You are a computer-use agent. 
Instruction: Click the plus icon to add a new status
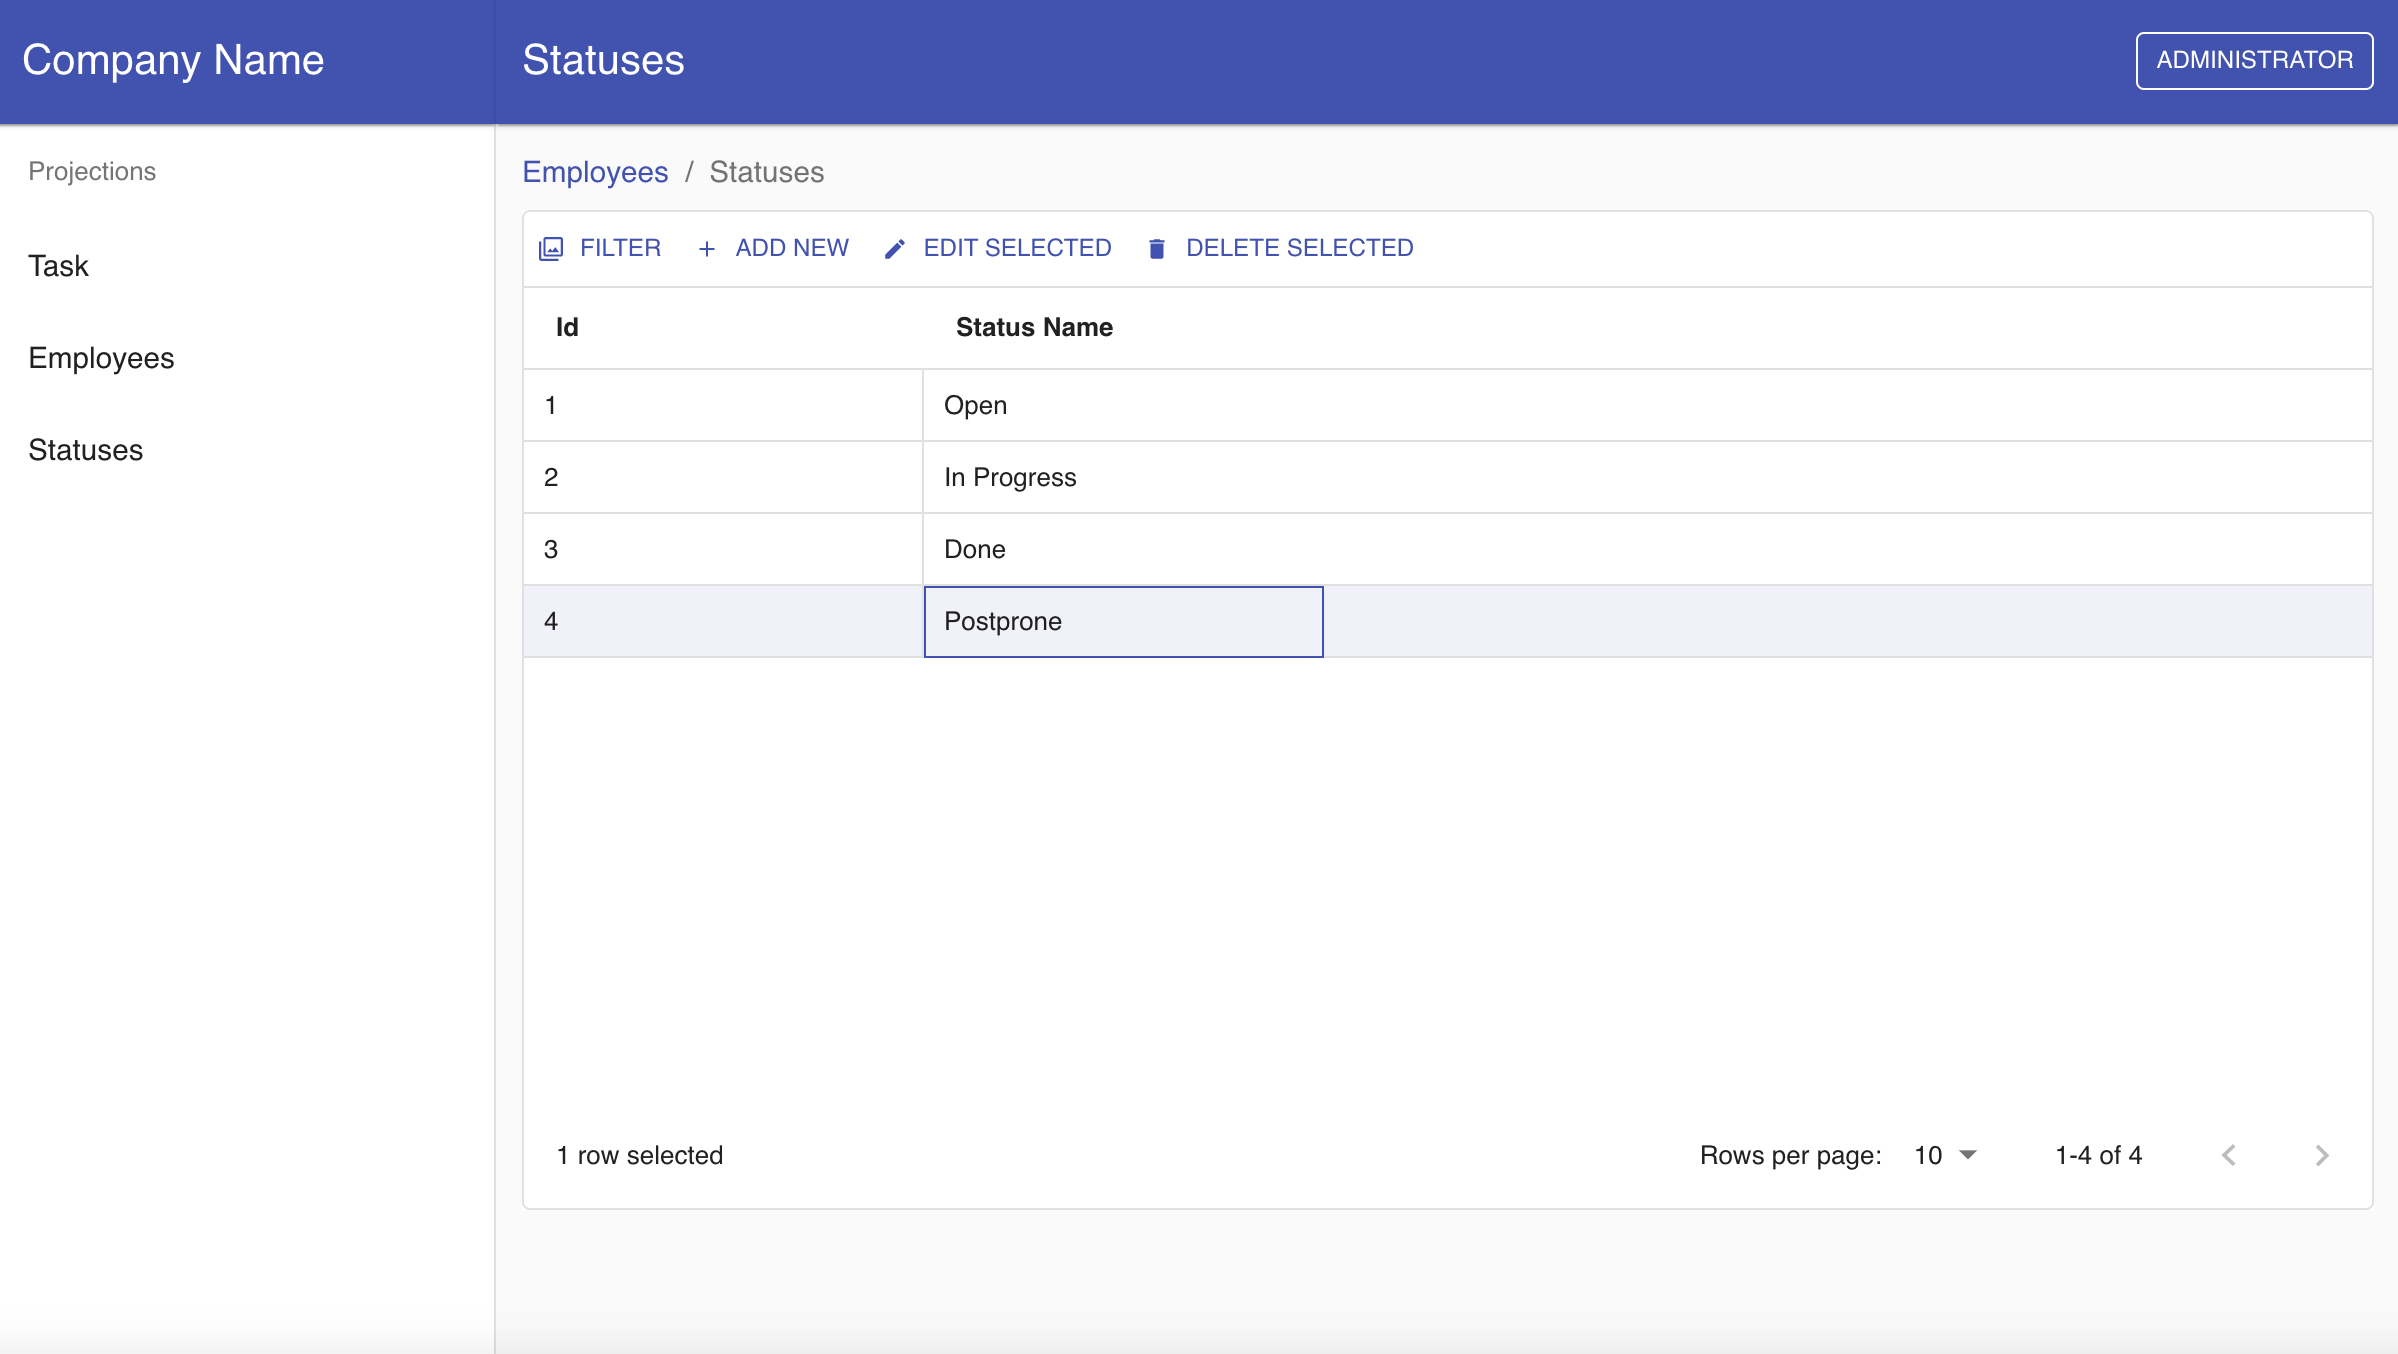[x=706, y=248]
